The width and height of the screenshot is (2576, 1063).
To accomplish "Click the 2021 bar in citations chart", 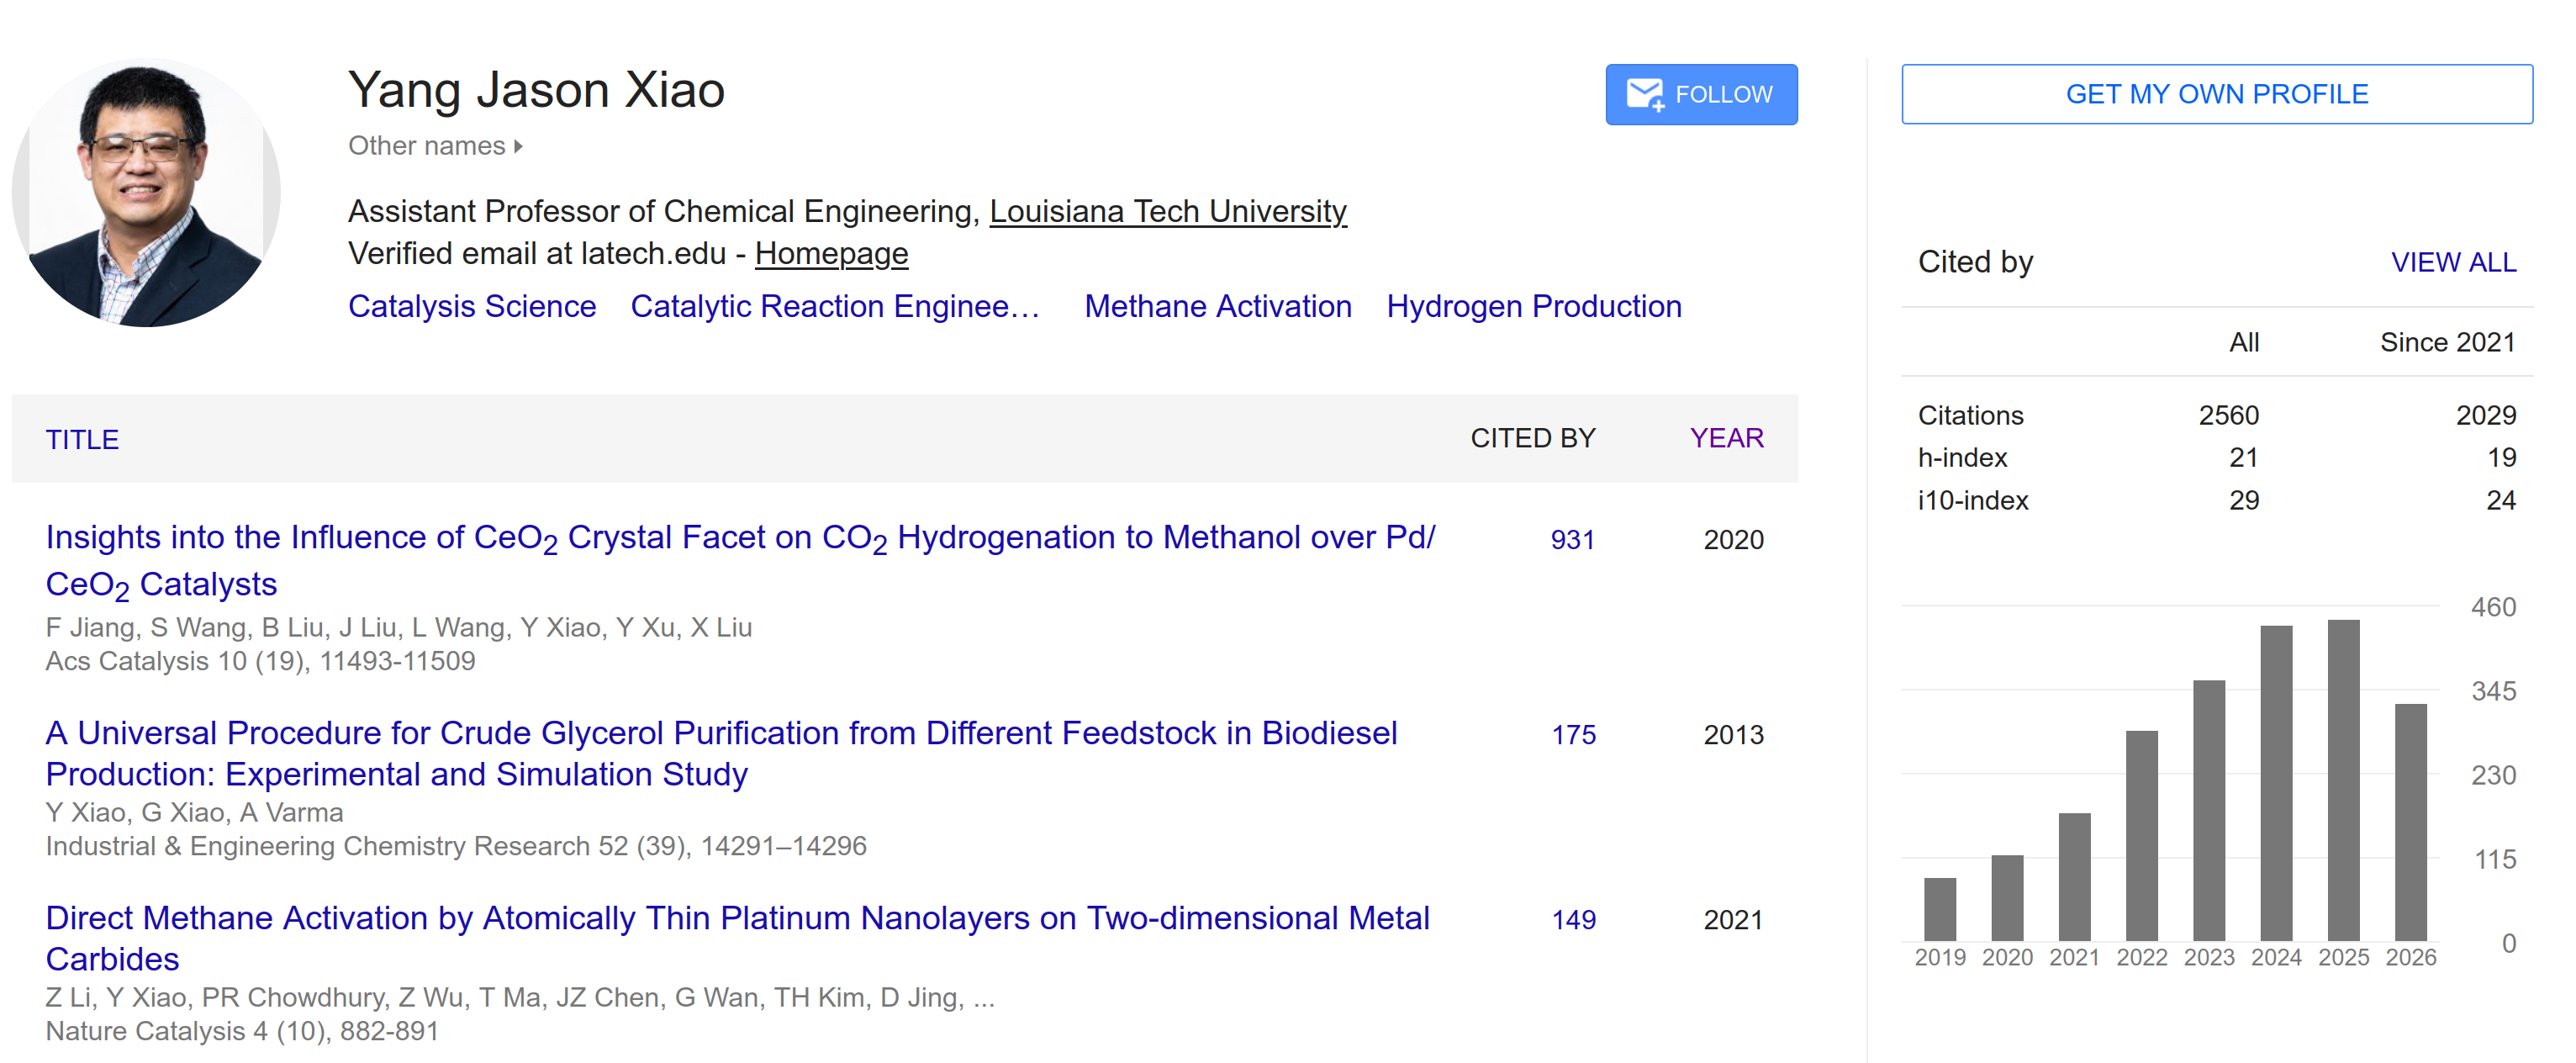I will tap(2074, 877).
